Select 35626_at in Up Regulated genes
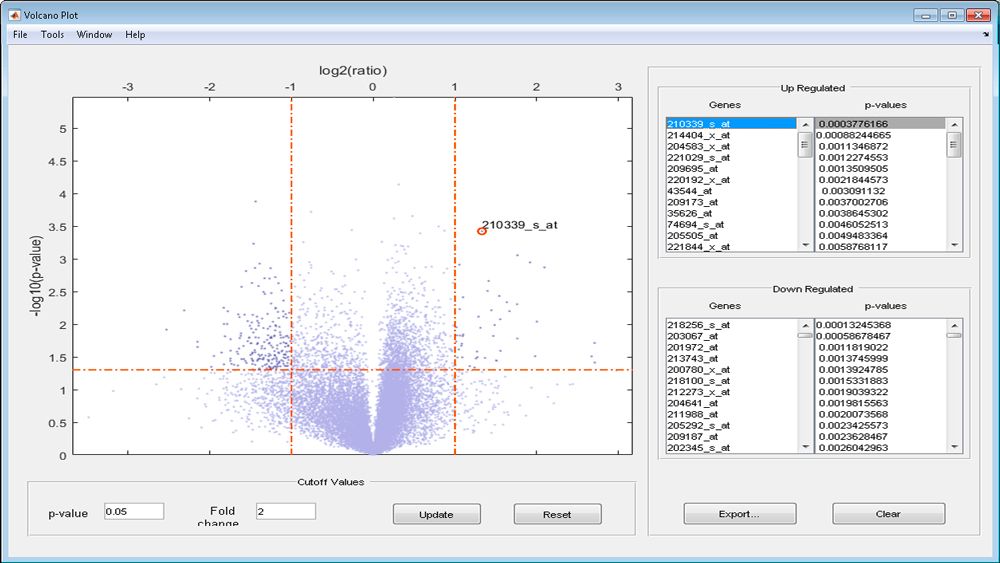This screenshot has height=563, width=1000. (731, 213)
